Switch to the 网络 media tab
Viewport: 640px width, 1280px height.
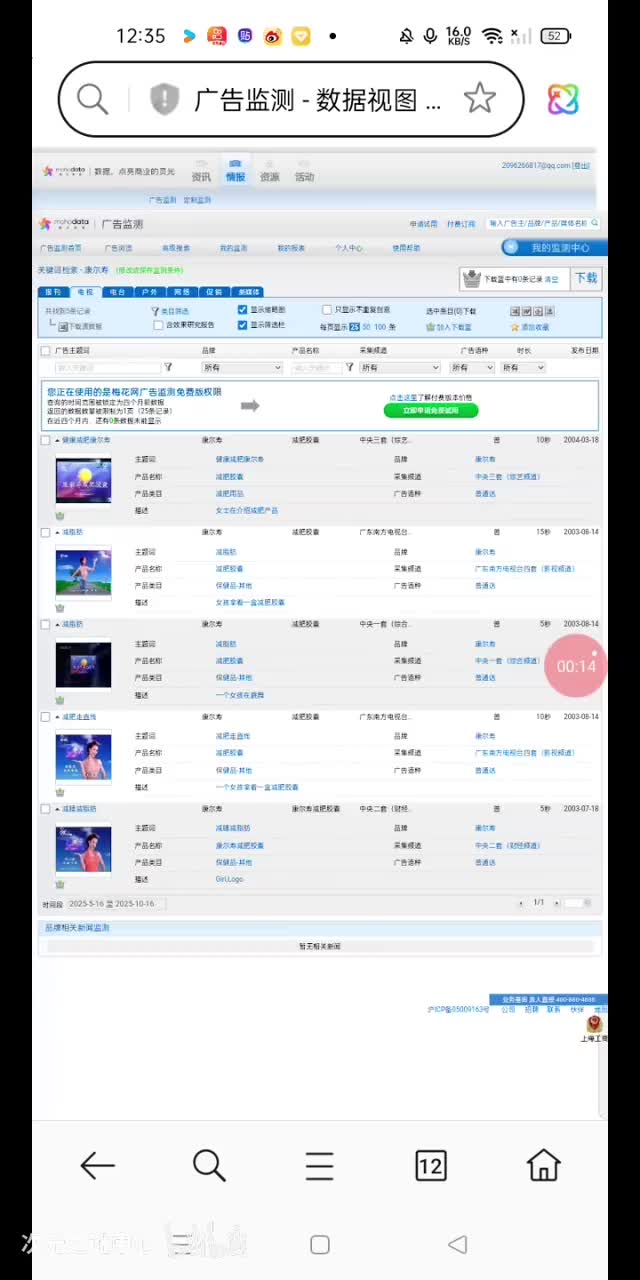(181, 292)
